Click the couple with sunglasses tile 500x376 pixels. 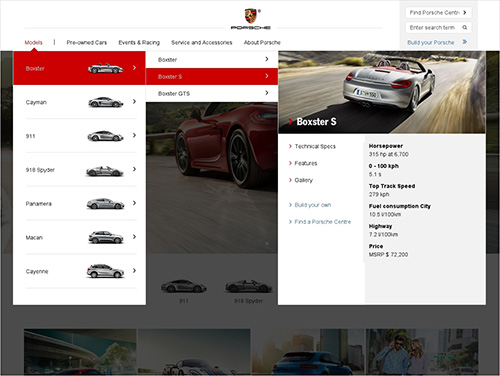(x=422, y=351)
